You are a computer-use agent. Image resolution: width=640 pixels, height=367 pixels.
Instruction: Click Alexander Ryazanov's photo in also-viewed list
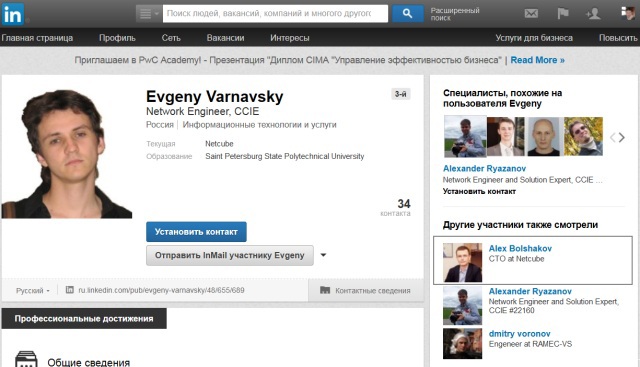tap(462, 306)
